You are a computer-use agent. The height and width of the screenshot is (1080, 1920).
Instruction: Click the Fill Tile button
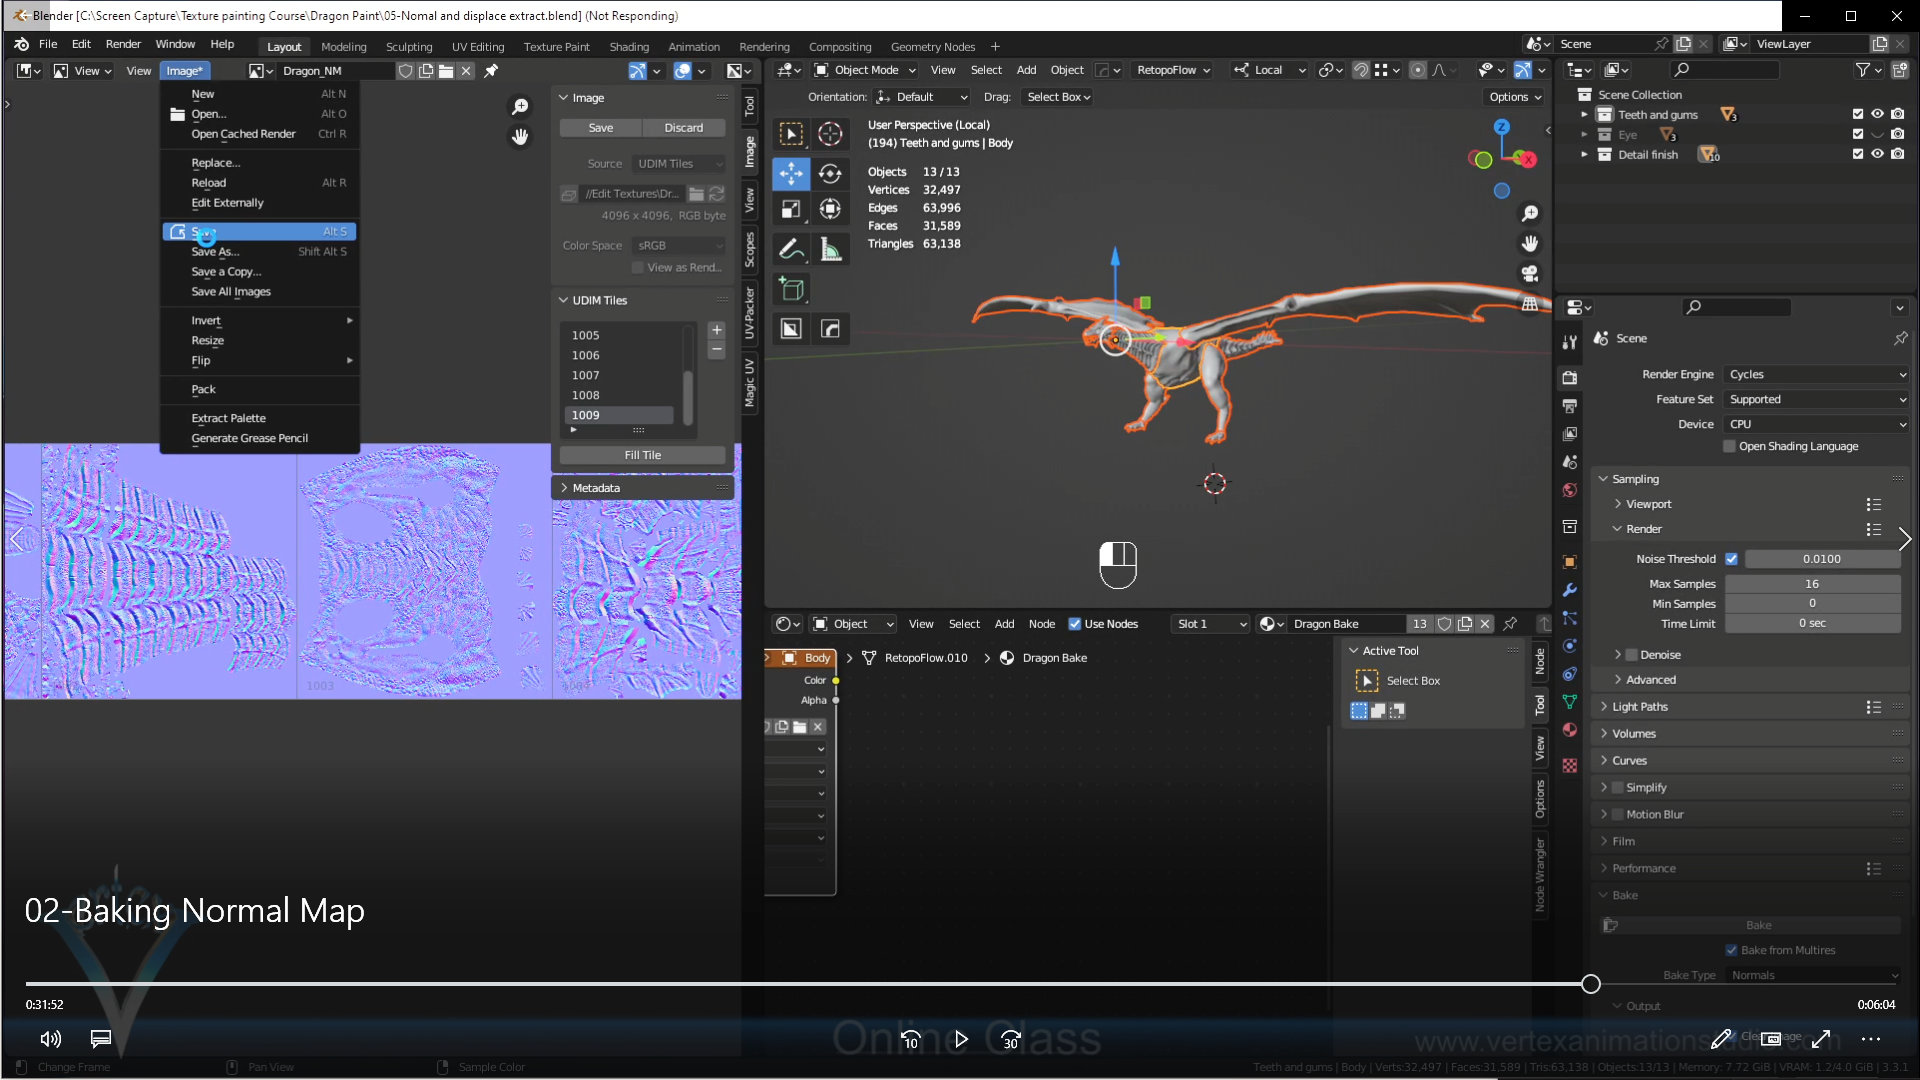643,455
